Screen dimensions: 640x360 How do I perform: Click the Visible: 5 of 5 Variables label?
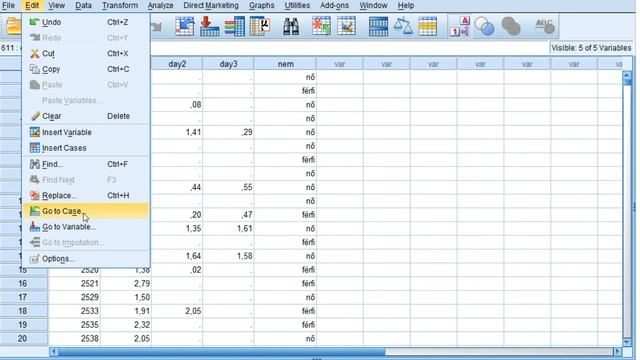pos(591,48)
